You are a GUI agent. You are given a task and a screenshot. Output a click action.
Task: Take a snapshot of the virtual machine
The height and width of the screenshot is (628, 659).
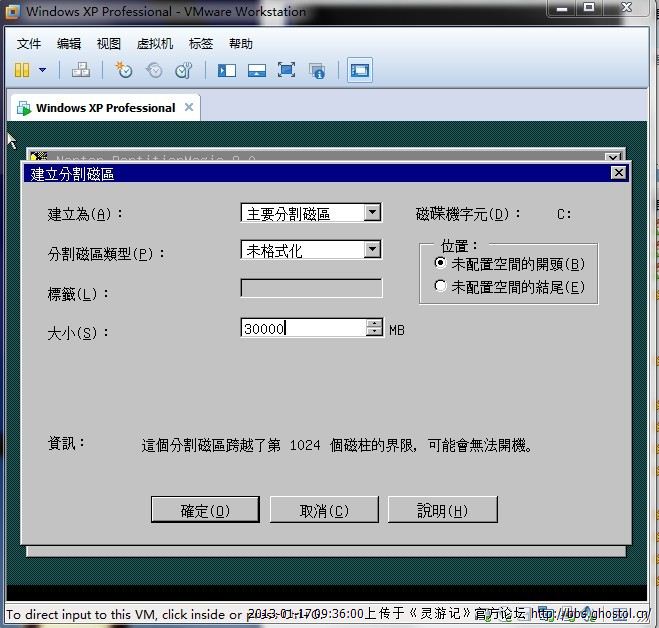click(x=123, y=70)
